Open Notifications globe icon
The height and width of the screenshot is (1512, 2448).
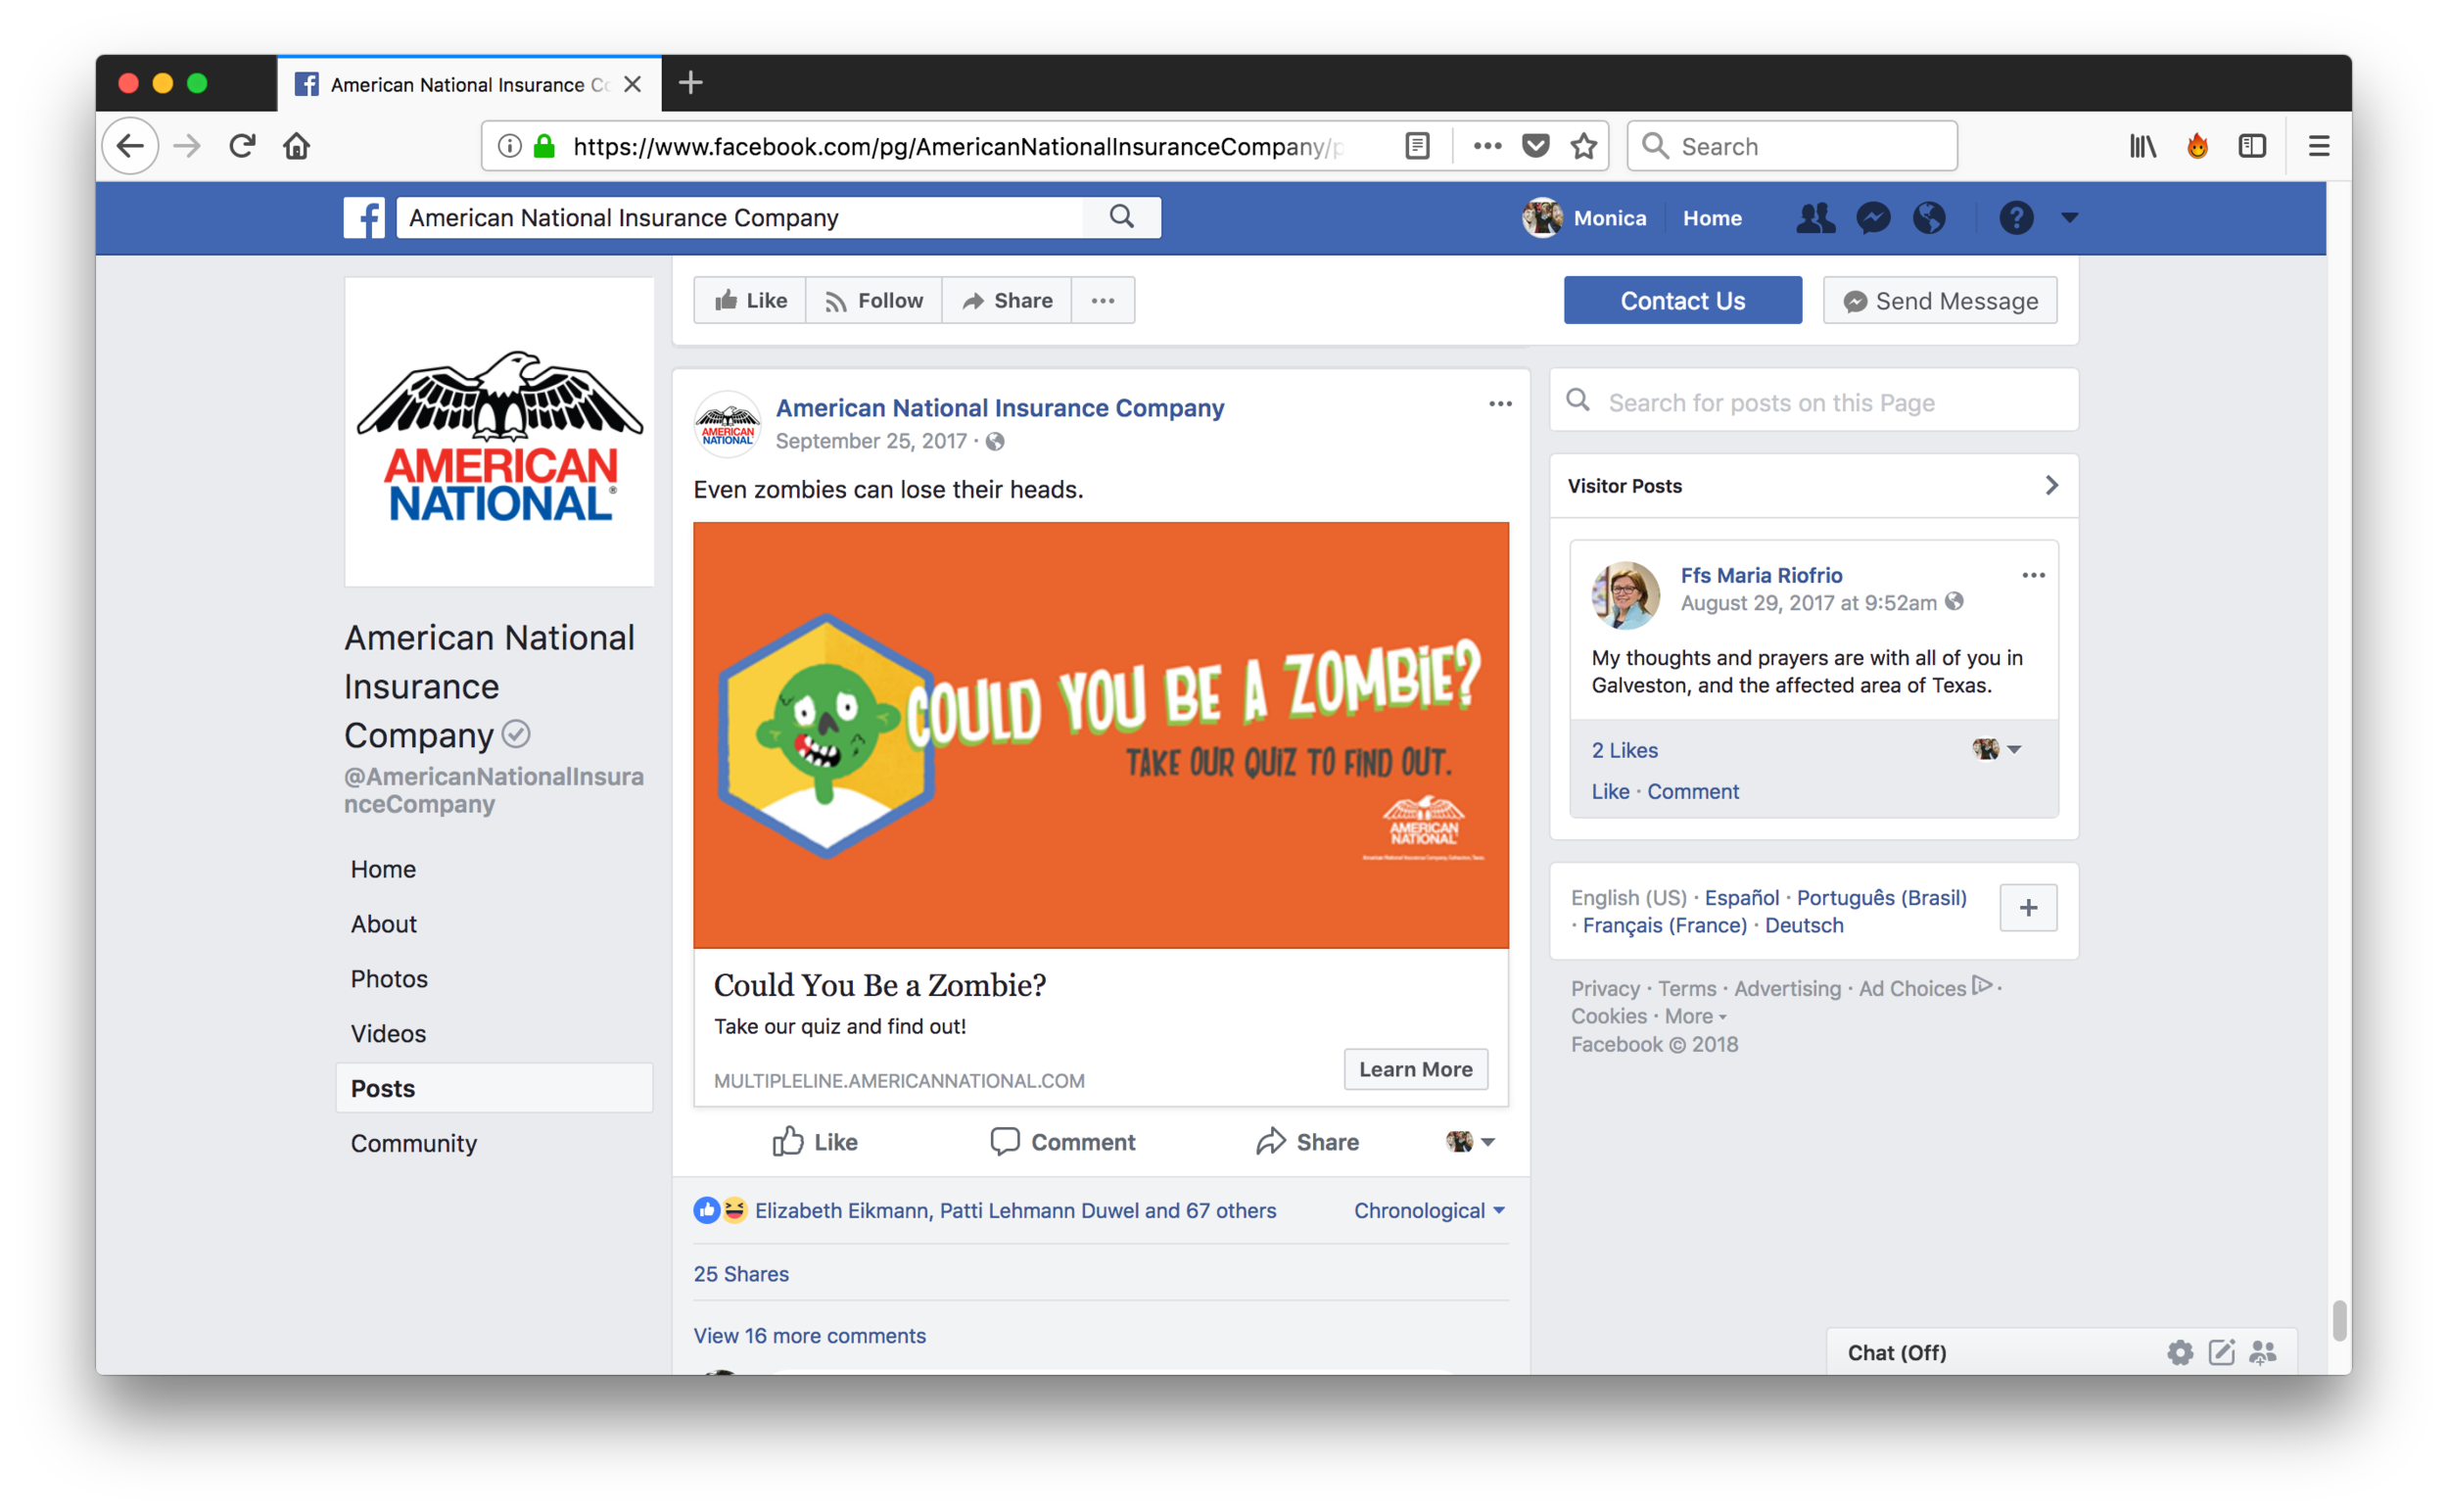[x=1929, y=217]
